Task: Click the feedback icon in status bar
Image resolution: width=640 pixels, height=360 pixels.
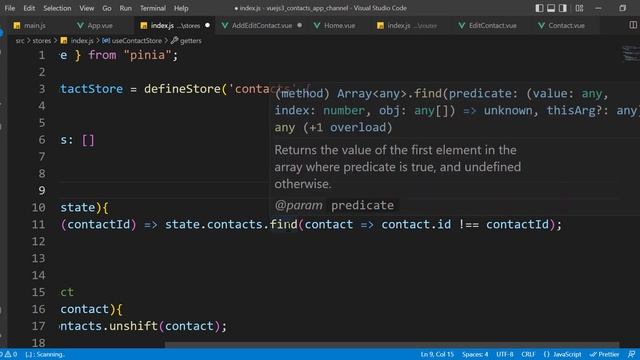Action: coord(631,354)
